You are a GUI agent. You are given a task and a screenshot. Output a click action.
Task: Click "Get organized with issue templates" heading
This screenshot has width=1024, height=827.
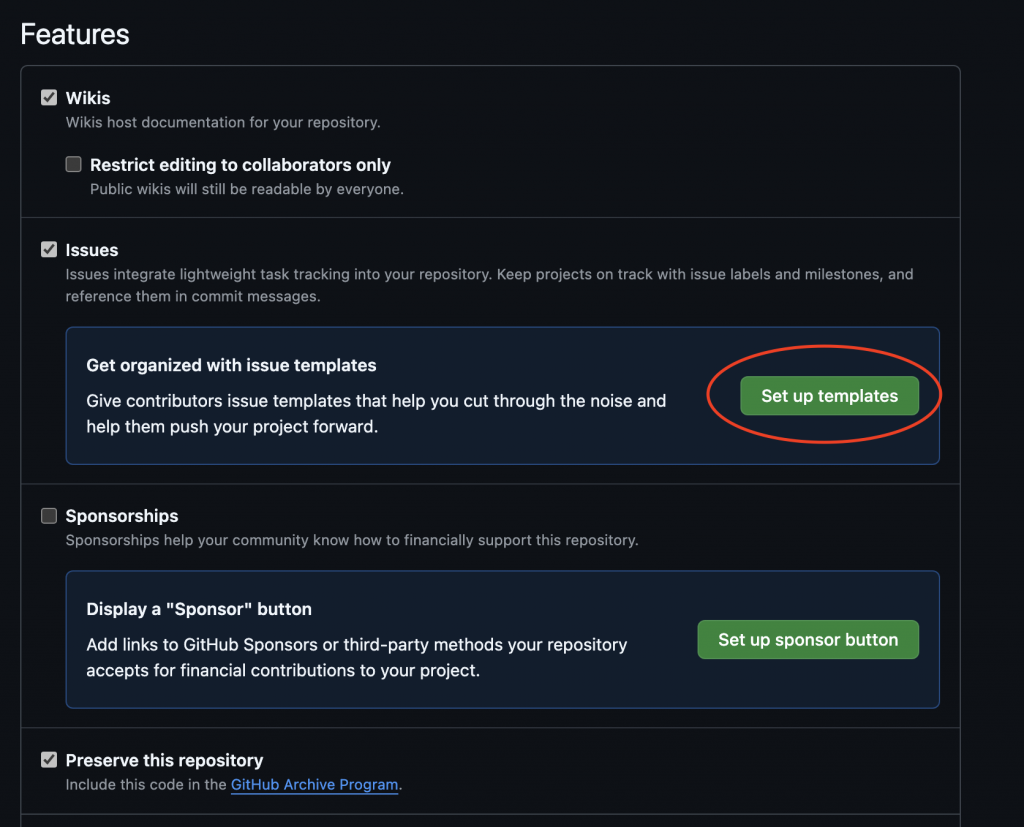click(231, 365)
